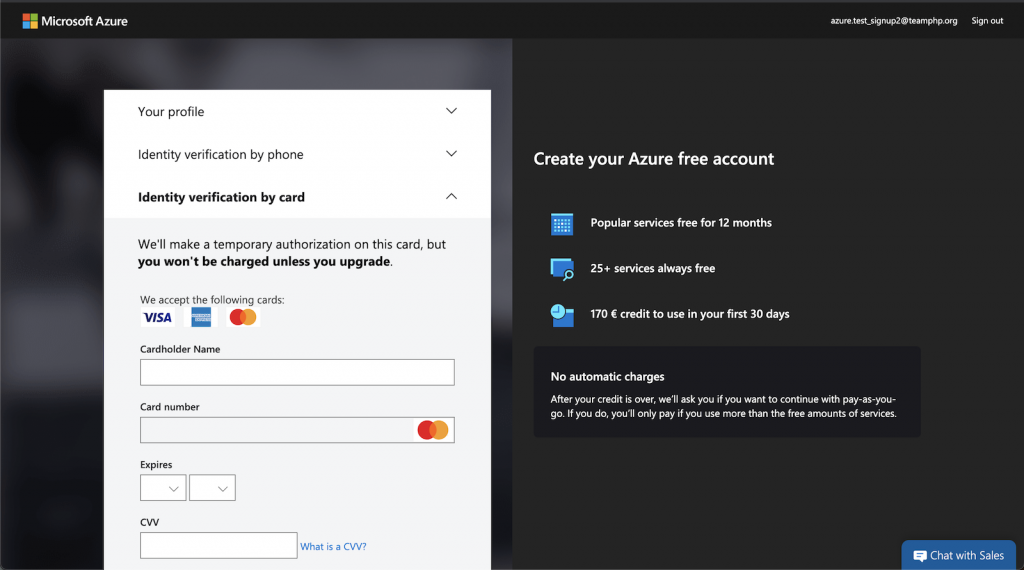Focus the Card number input field

(x=297, y=430)
